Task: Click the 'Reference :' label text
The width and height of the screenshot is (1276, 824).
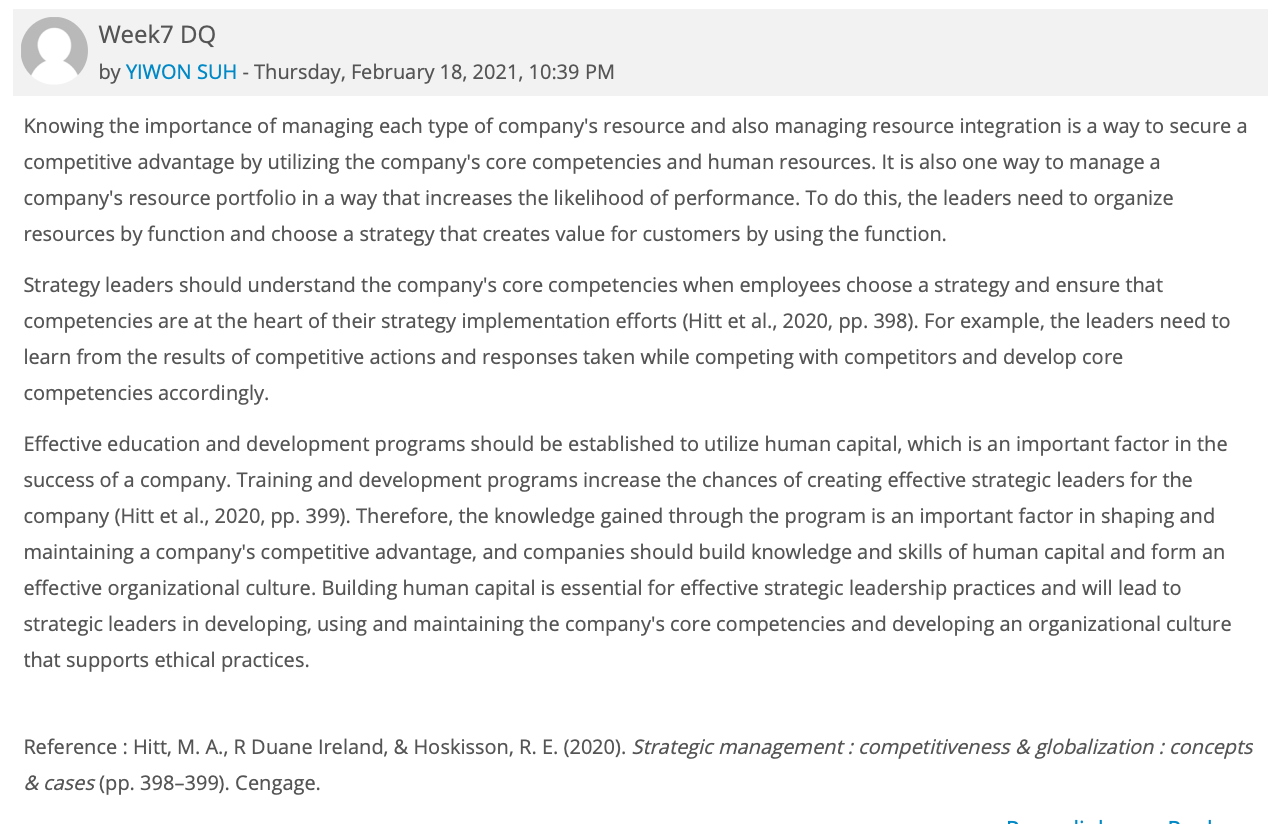Action: [x=75, y=747]
